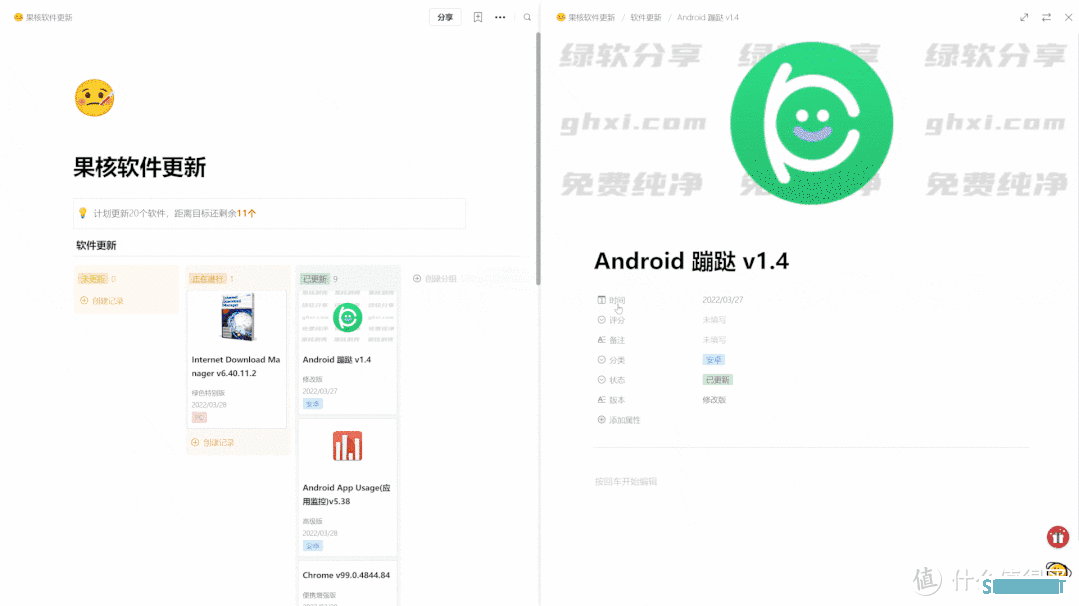
Task: Click the bookmark icon in the top bar
Action: (x=478, y=17)
